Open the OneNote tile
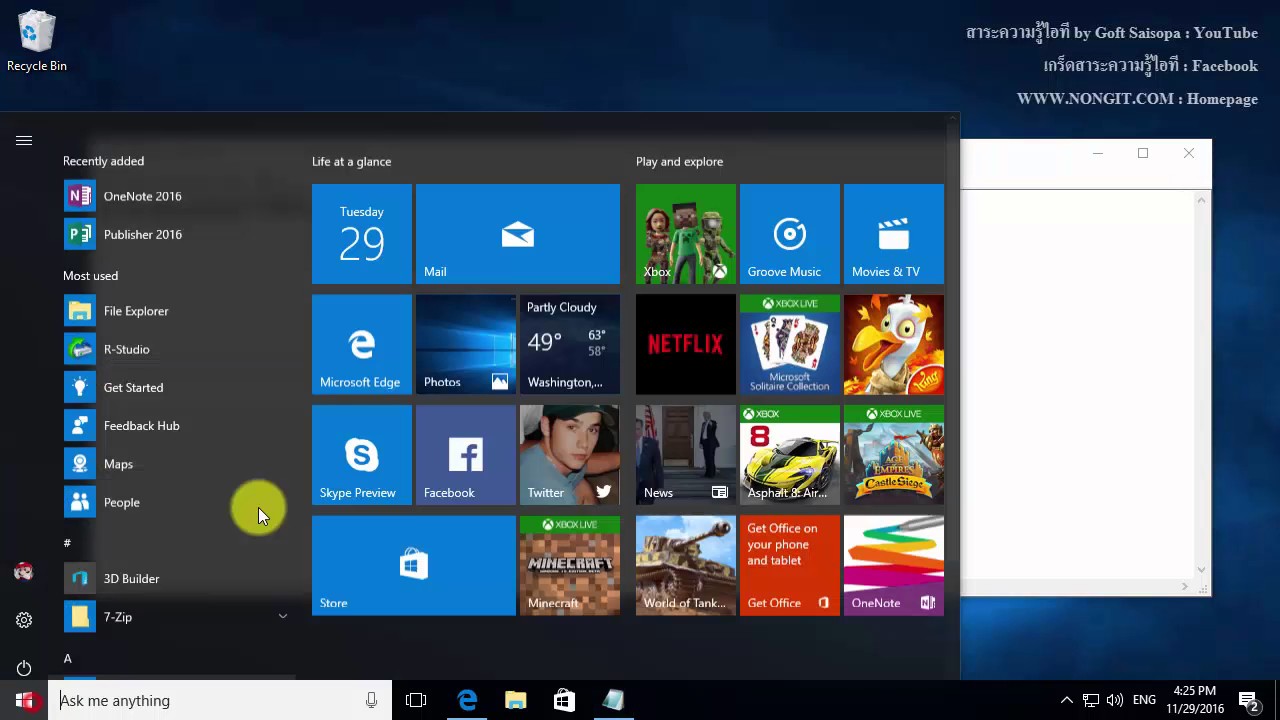The width and height of the screenshot is (1280, 720). pyautogui.click(x=894, y=565)
